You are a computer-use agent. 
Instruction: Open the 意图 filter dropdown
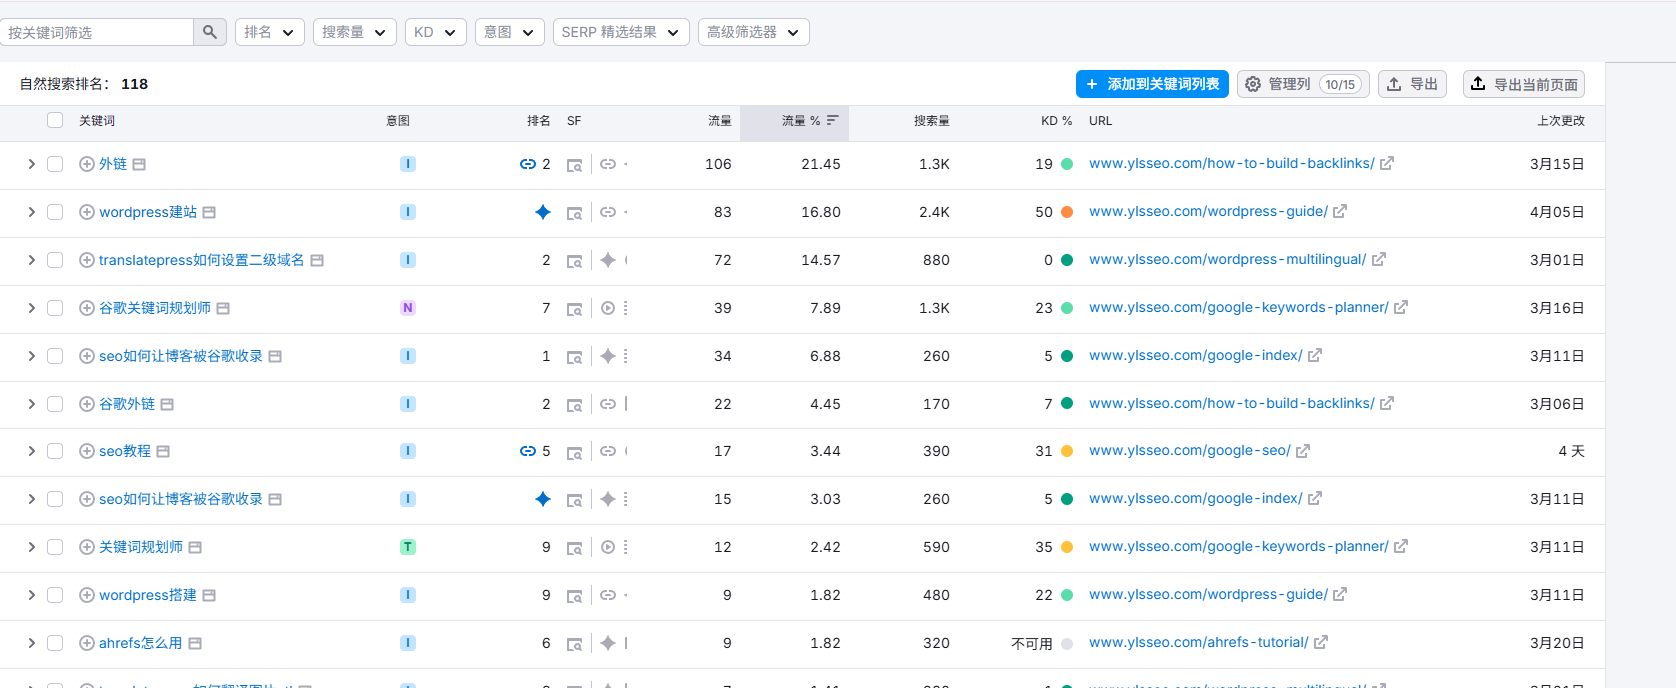pyautogui.click(x=510, y=32)
